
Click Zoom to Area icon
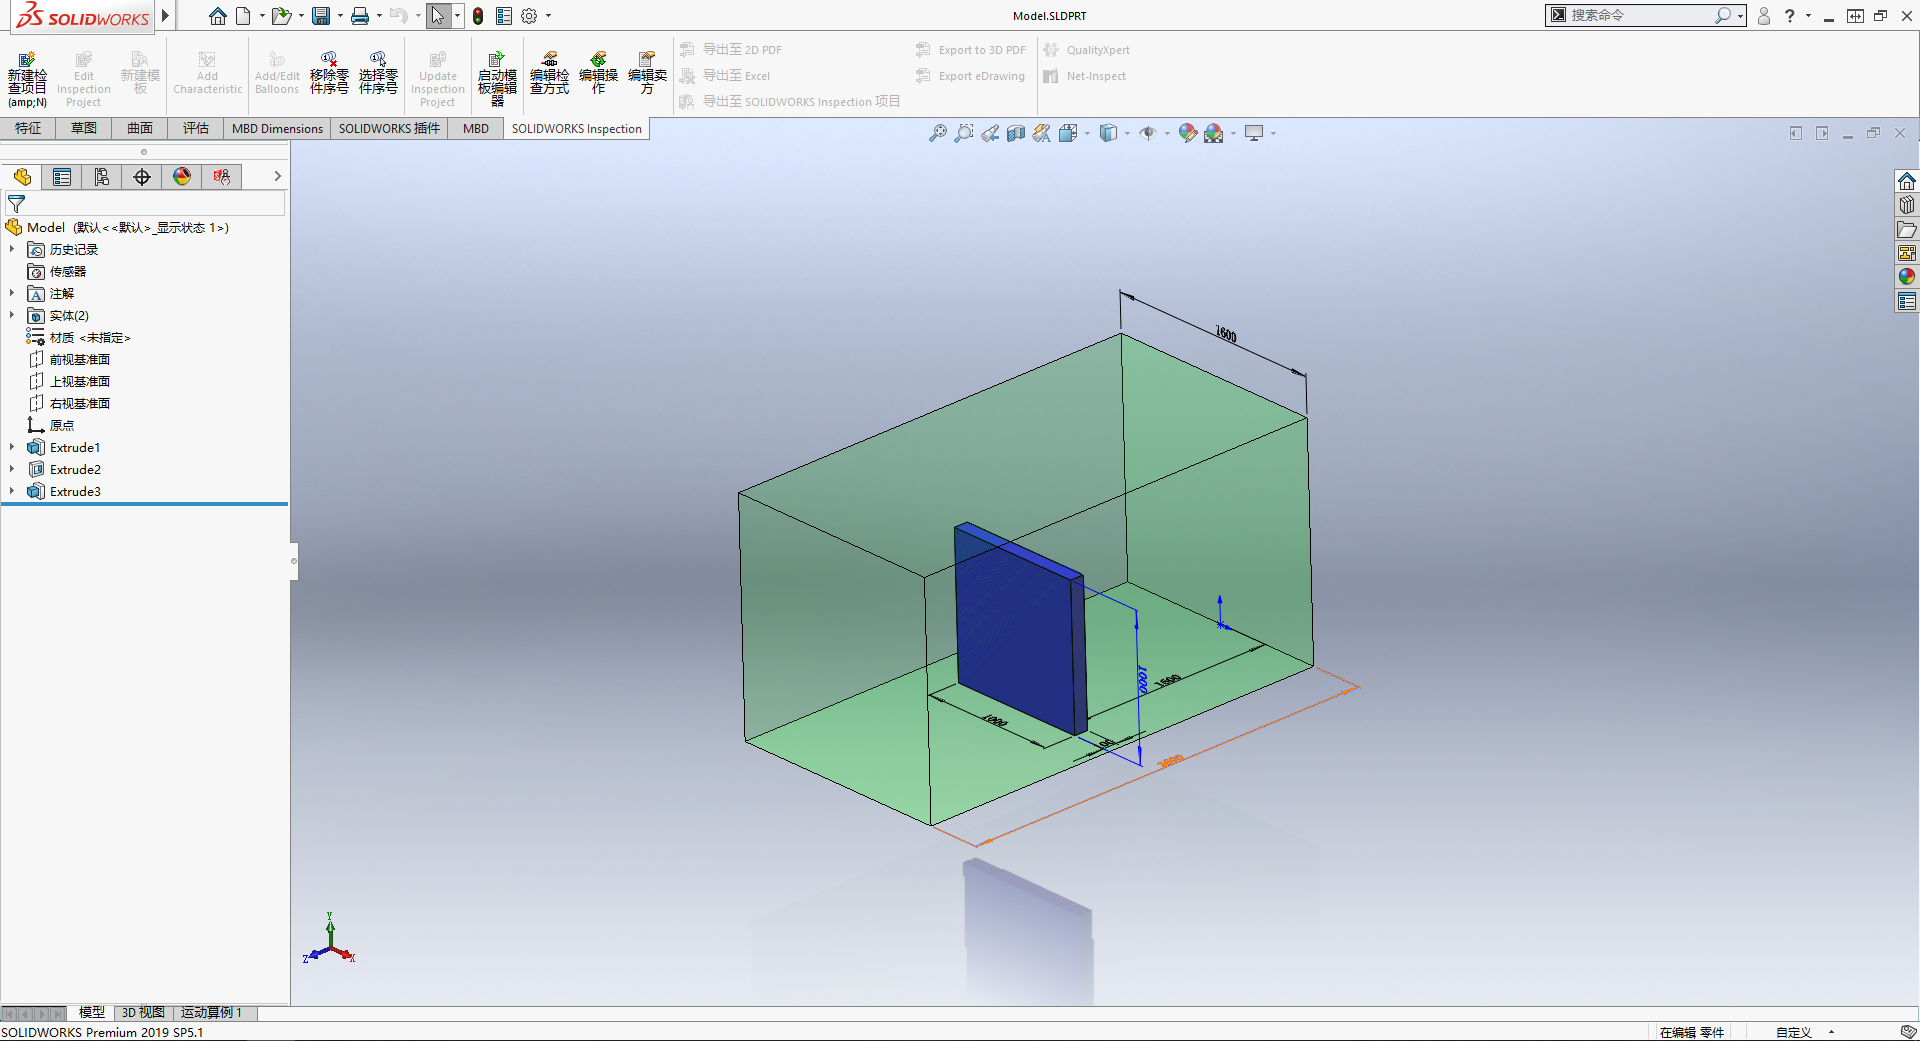click(963, 133)
